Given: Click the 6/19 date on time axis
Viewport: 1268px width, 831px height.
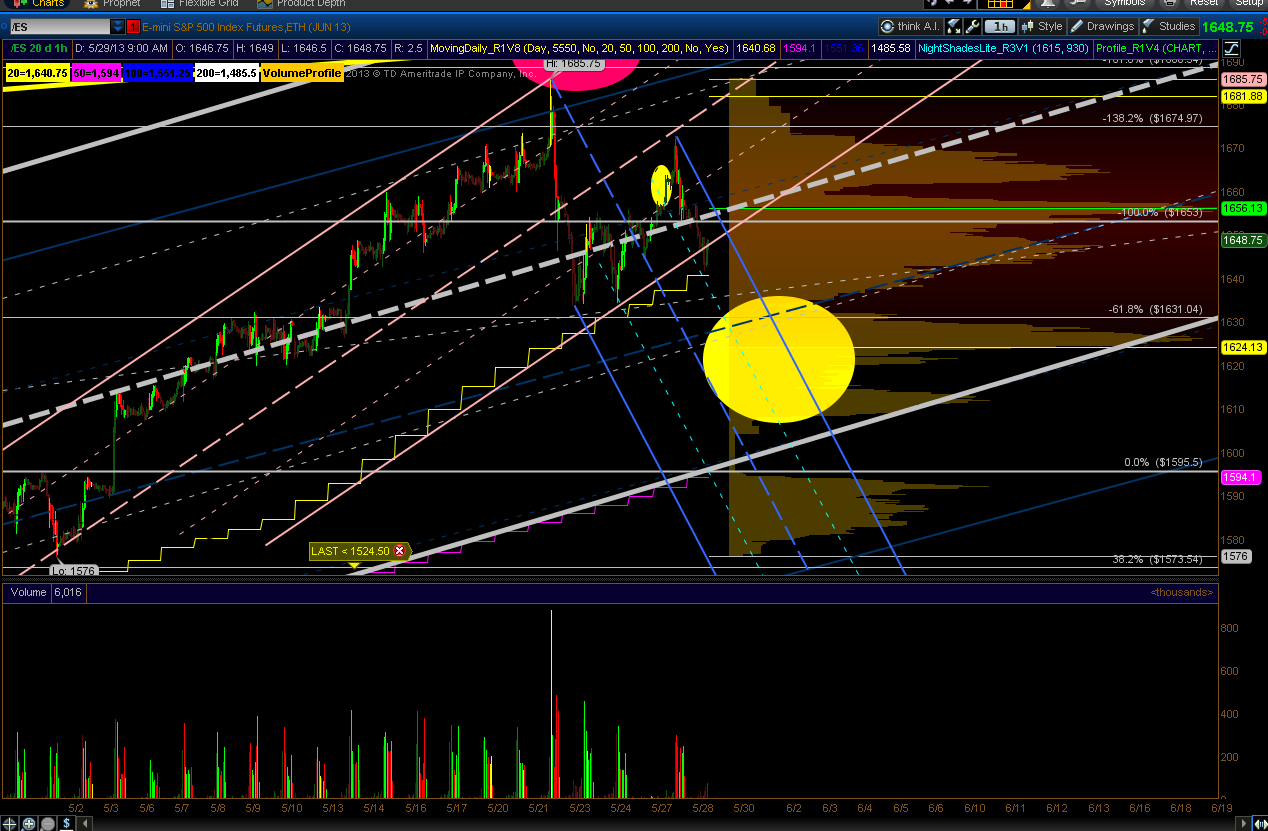Looking at the screenshot, I should coord(1220,806).
